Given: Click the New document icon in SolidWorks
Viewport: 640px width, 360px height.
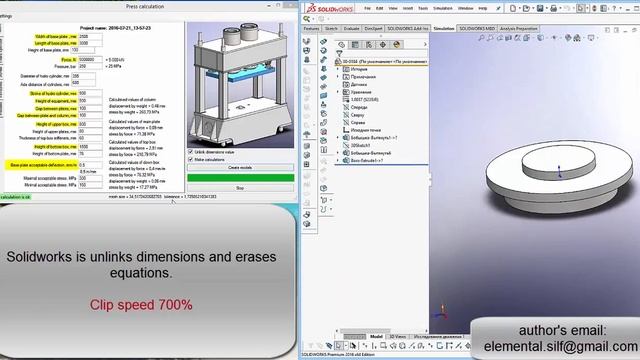Looking at the screenshot, I should (513, 8).
